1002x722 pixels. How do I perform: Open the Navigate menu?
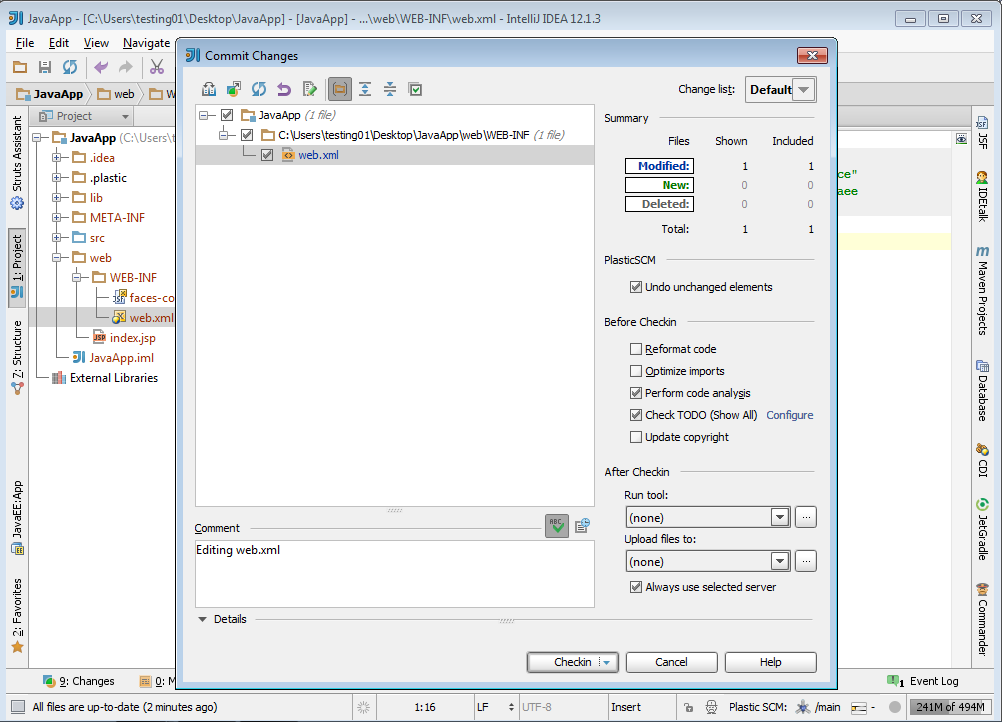pos(146,43)
